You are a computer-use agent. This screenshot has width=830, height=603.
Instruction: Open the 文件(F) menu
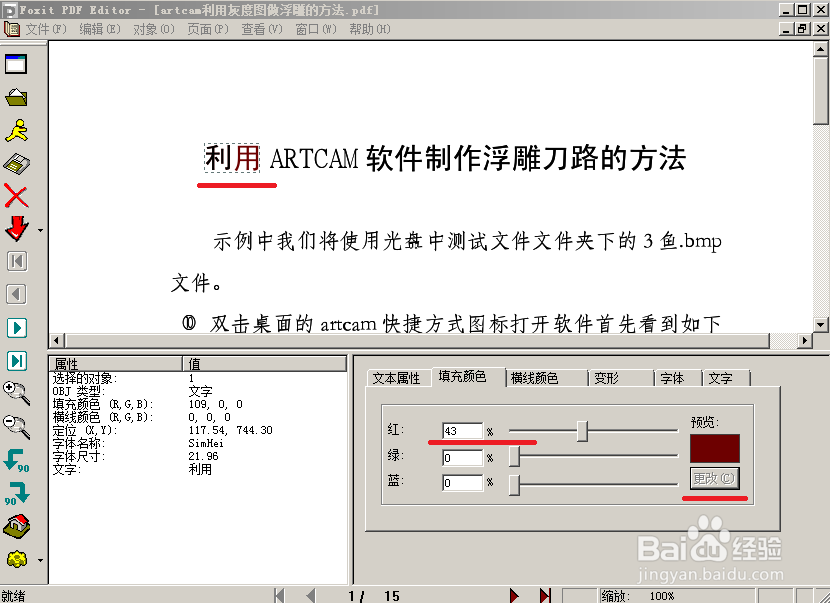tap(46, 29)
